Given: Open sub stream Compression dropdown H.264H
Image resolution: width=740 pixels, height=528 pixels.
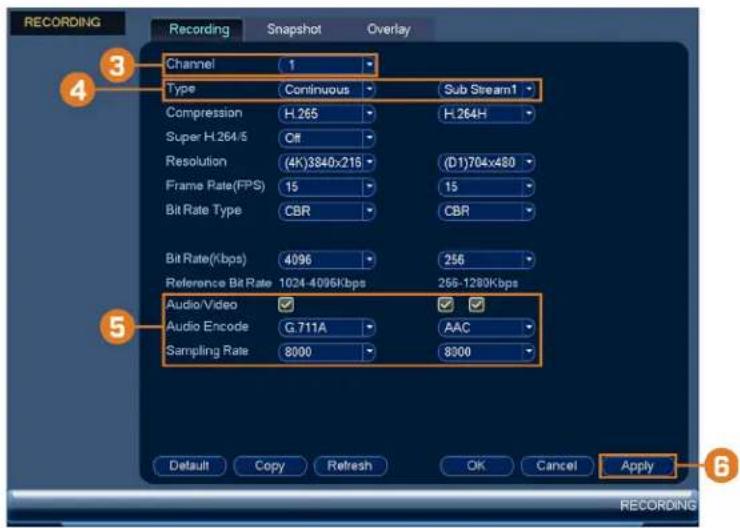Looking at the screenshot, I should coord(486,114).
